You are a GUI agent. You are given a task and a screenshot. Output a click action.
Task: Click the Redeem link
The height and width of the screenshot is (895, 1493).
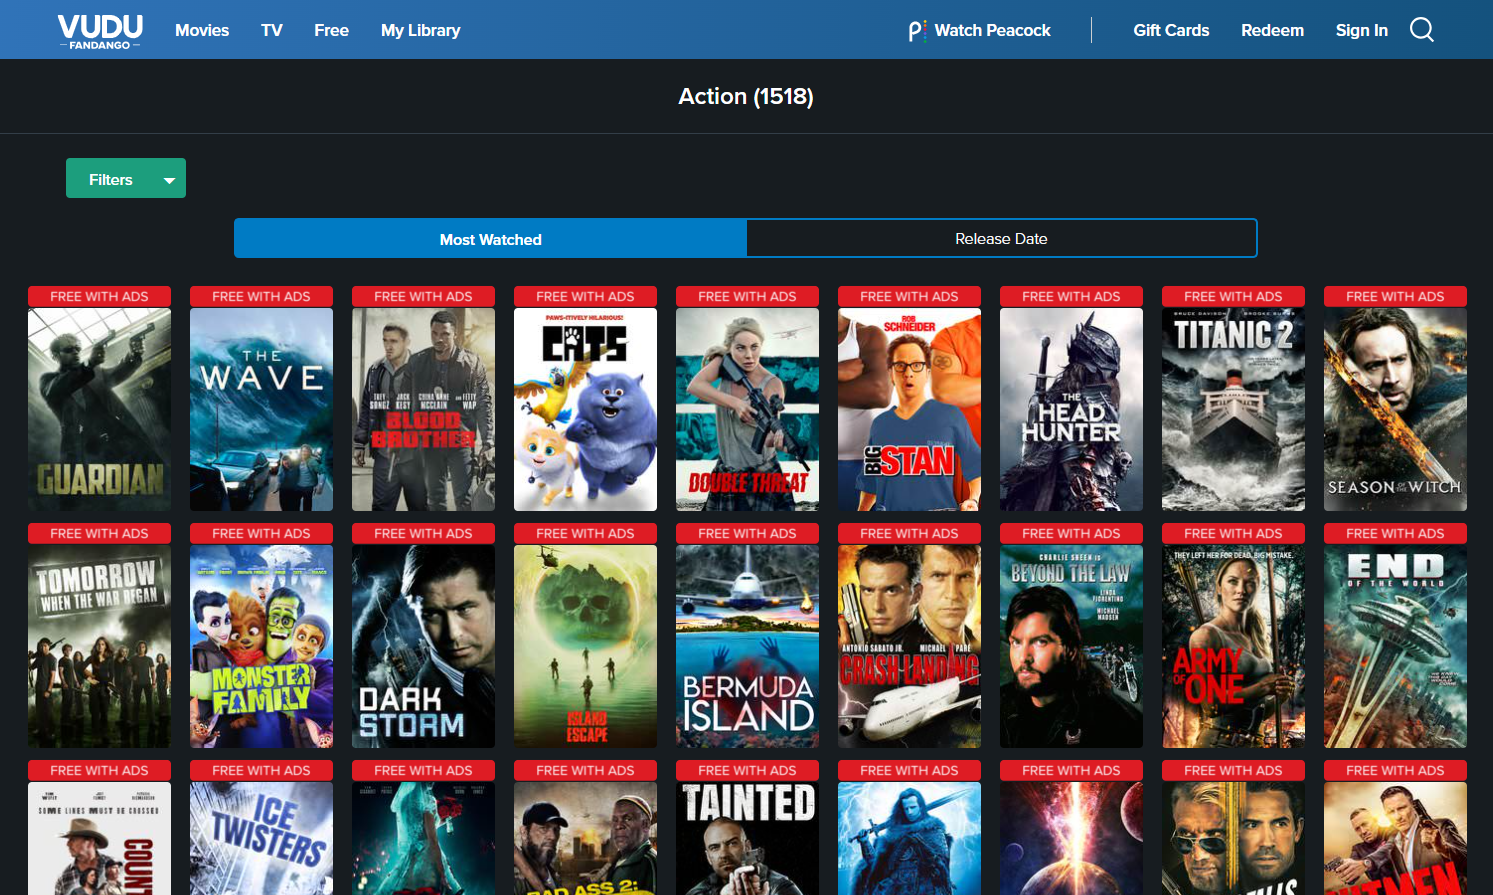[x=1272, y=31]
